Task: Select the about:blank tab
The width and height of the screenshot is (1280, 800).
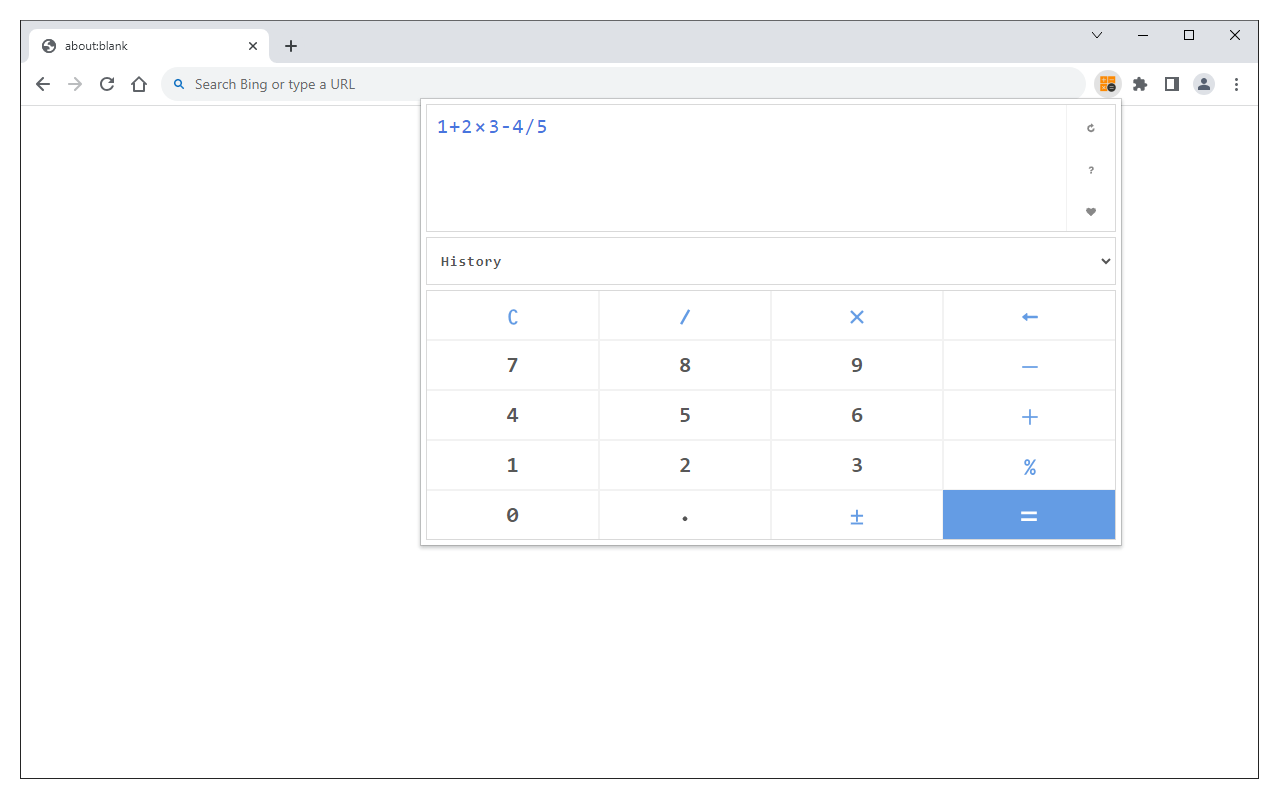Action: point(149,46)
